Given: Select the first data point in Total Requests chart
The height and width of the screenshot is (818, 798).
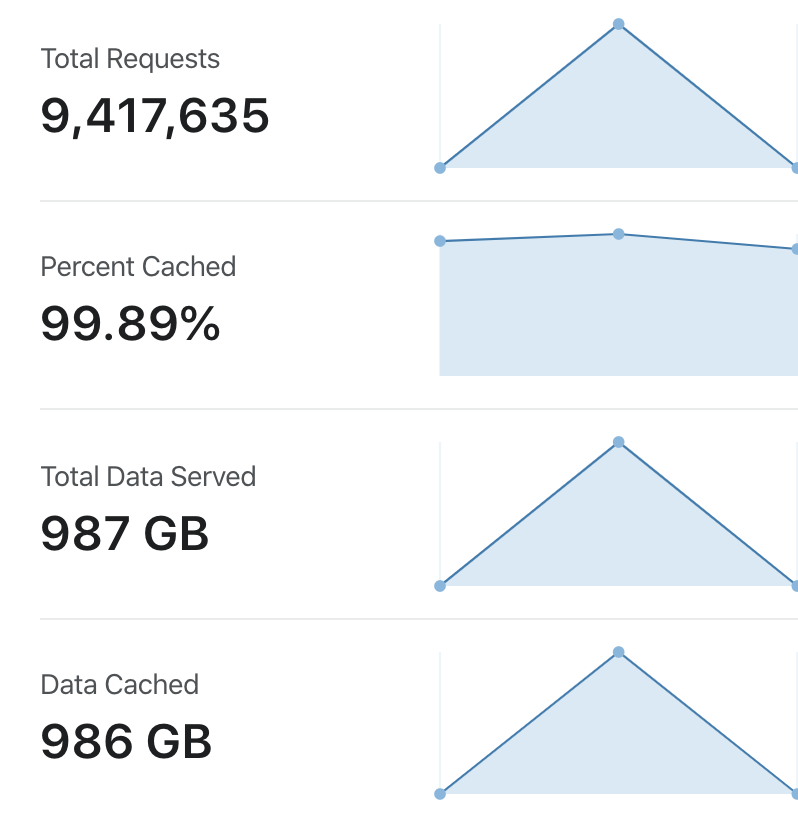Looking at the screenshot, I should (440, 168).
